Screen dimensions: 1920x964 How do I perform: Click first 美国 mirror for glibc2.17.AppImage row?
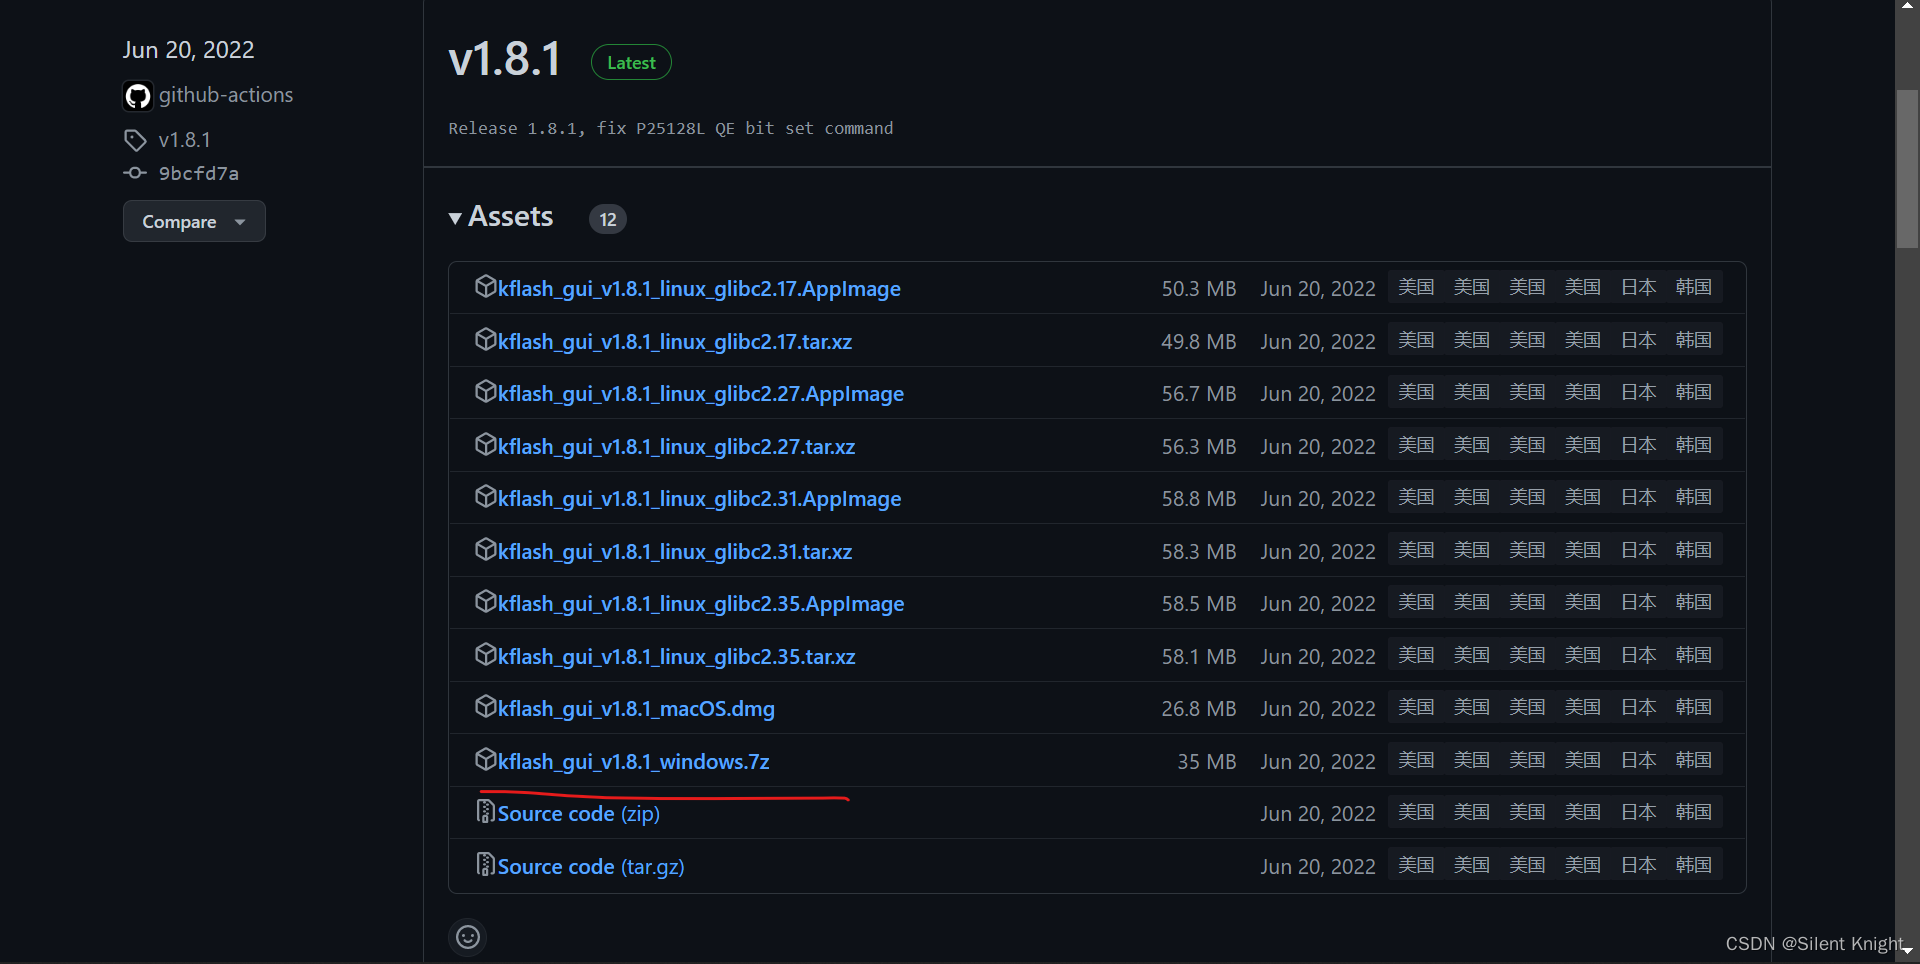click(x=1416, y=287)
